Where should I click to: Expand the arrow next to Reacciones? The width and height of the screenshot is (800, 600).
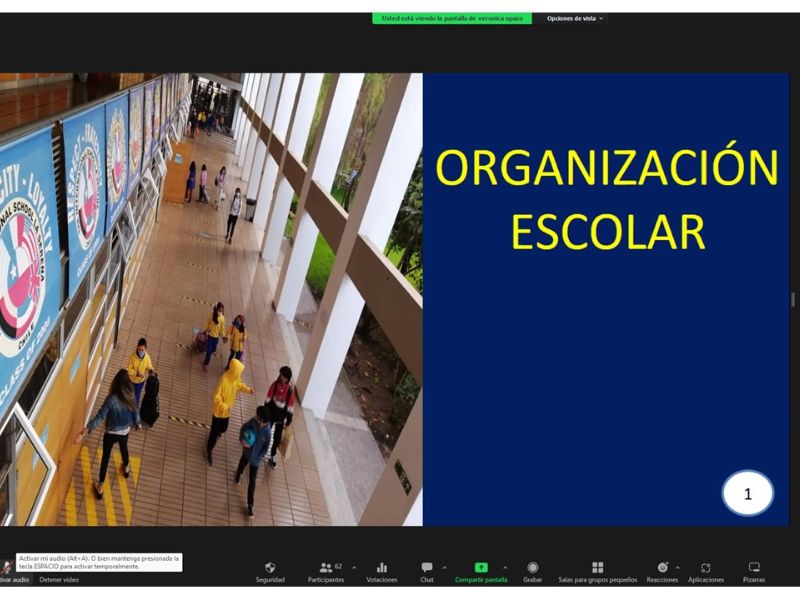click(678, 567)
